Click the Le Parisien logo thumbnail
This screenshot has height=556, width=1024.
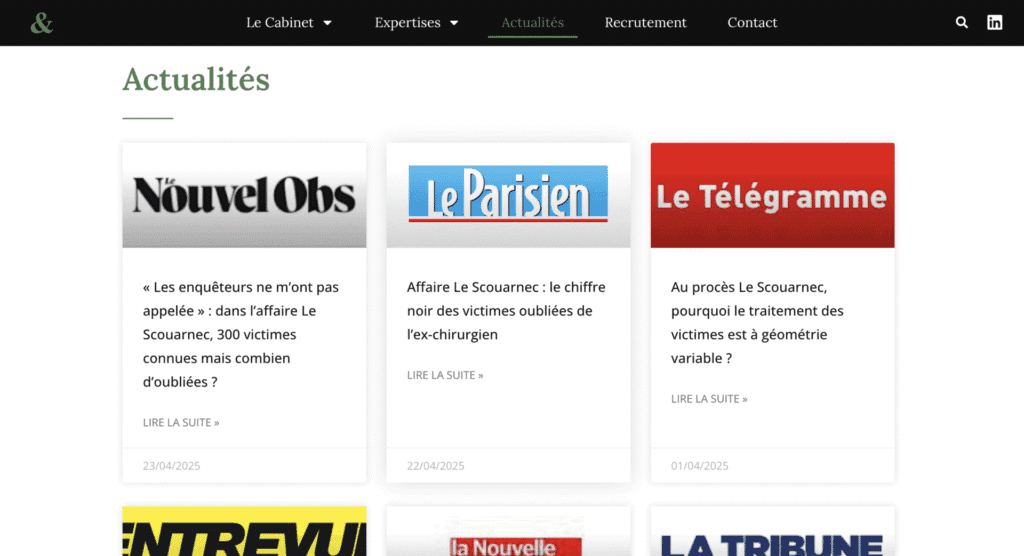coord(508,195)
